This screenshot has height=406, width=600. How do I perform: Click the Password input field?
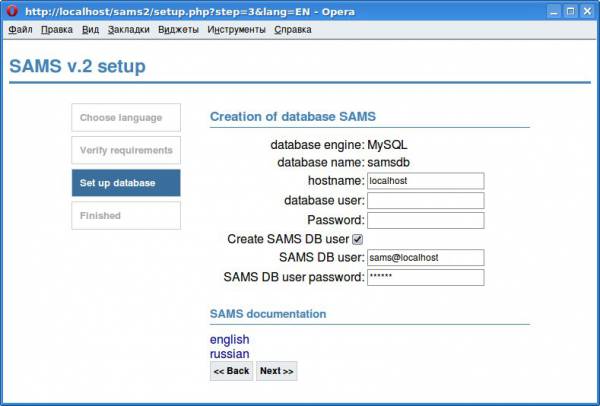click(426, 220)
